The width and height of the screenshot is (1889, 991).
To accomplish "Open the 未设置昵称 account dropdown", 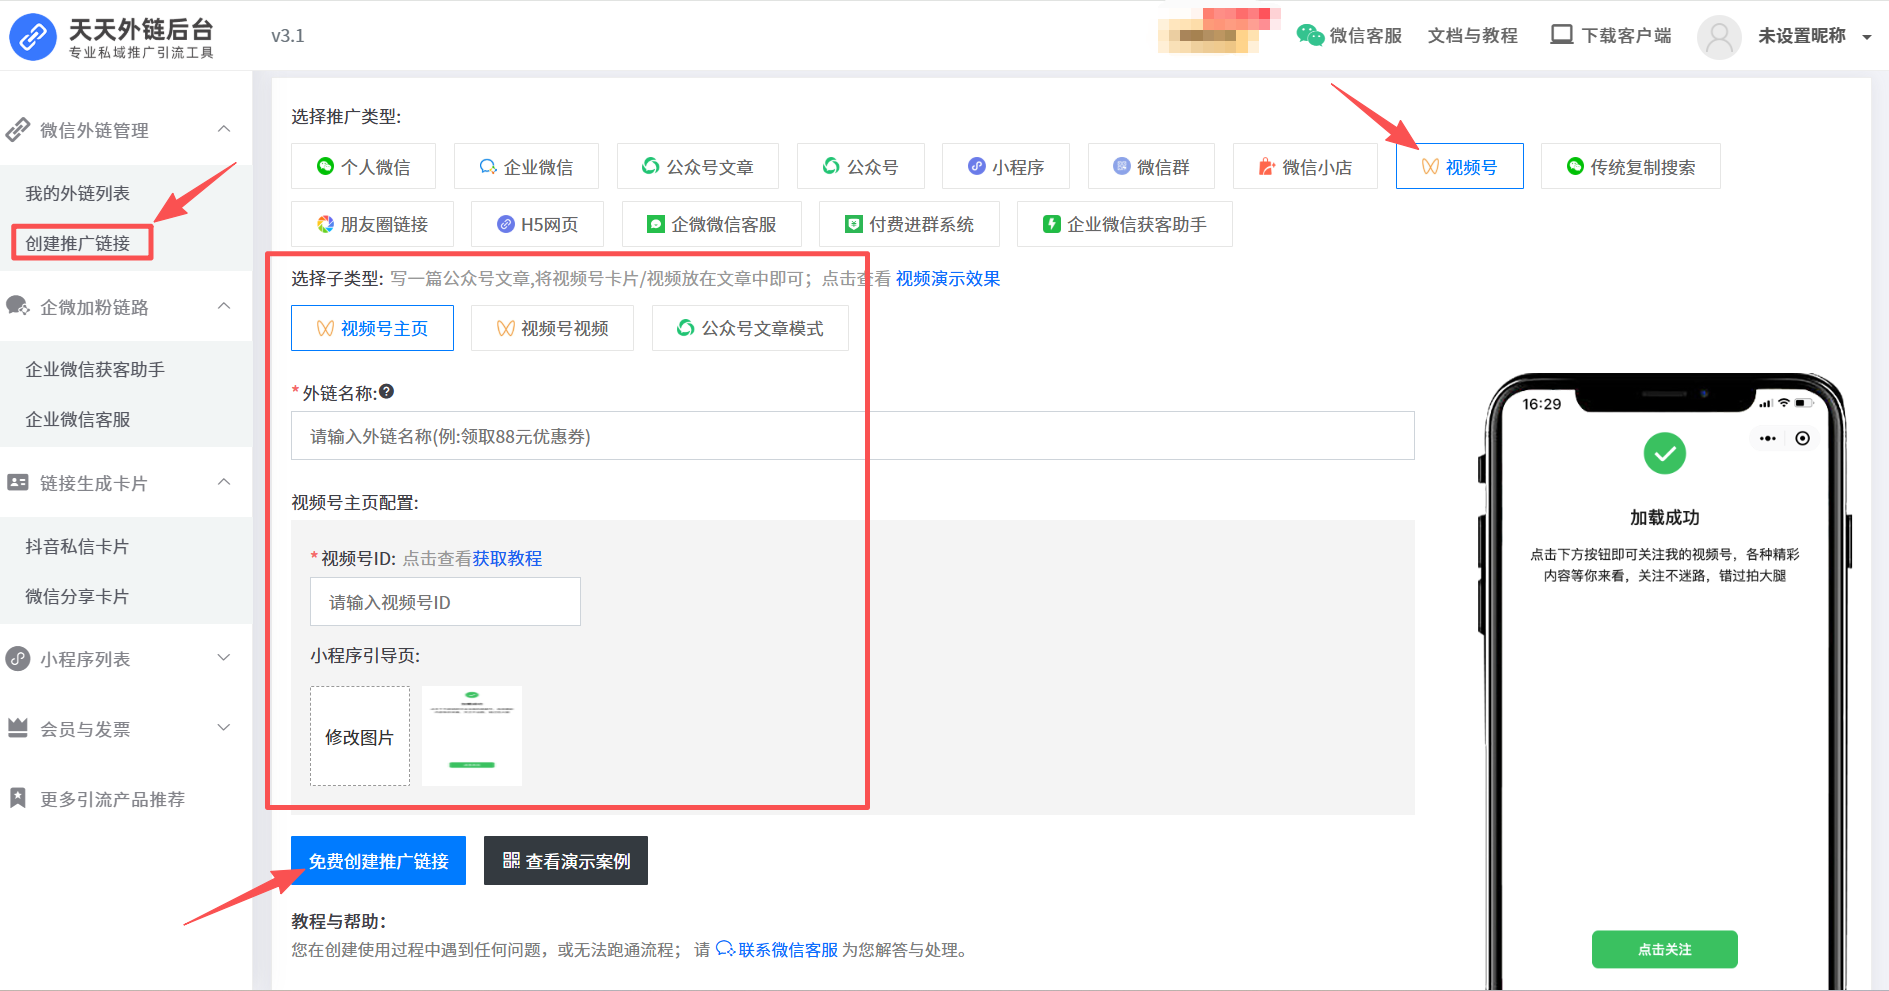I will click(x=1866, y=37).
